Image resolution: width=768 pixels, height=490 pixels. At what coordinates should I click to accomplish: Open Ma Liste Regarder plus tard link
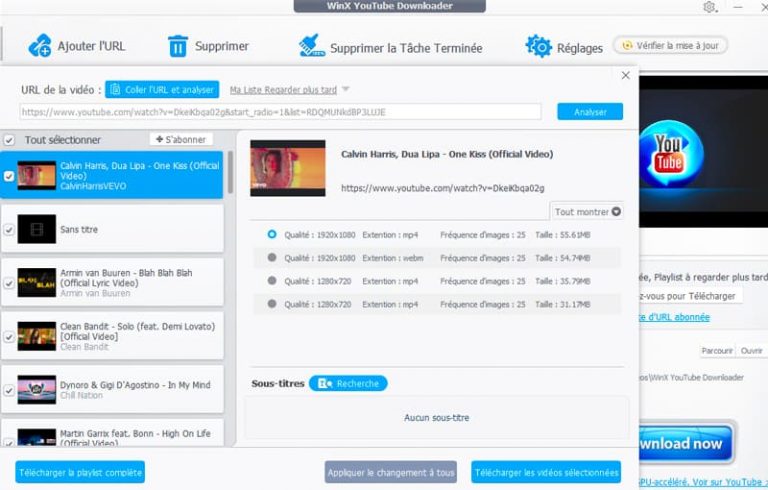point(283,89)
